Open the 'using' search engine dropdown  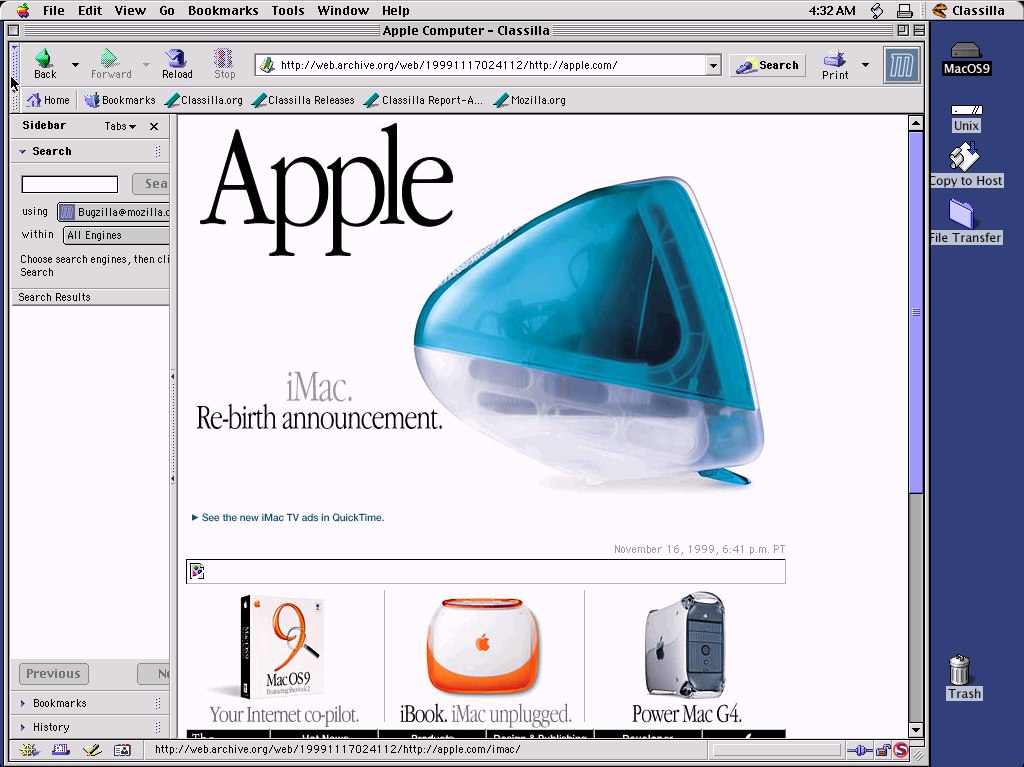[x=114, y=212]
